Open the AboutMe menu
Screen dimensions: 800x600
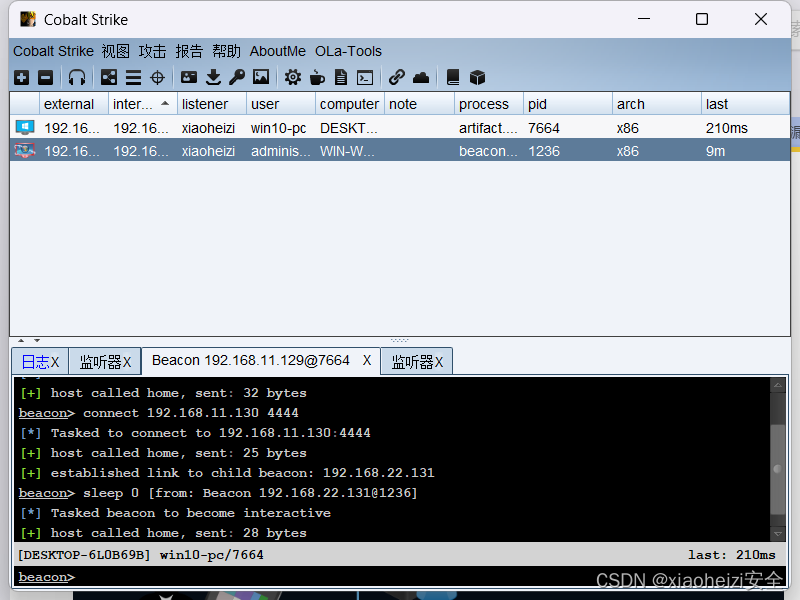pos(278,52)
